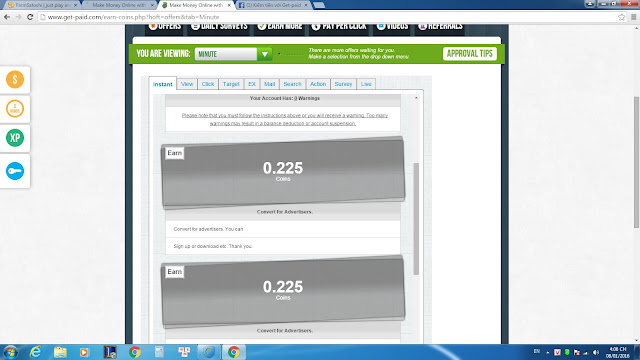Click 'Your Account Has: 0 Warnings' text
Viewport: 640px width, 360px height.
click(x=284, y=98)
